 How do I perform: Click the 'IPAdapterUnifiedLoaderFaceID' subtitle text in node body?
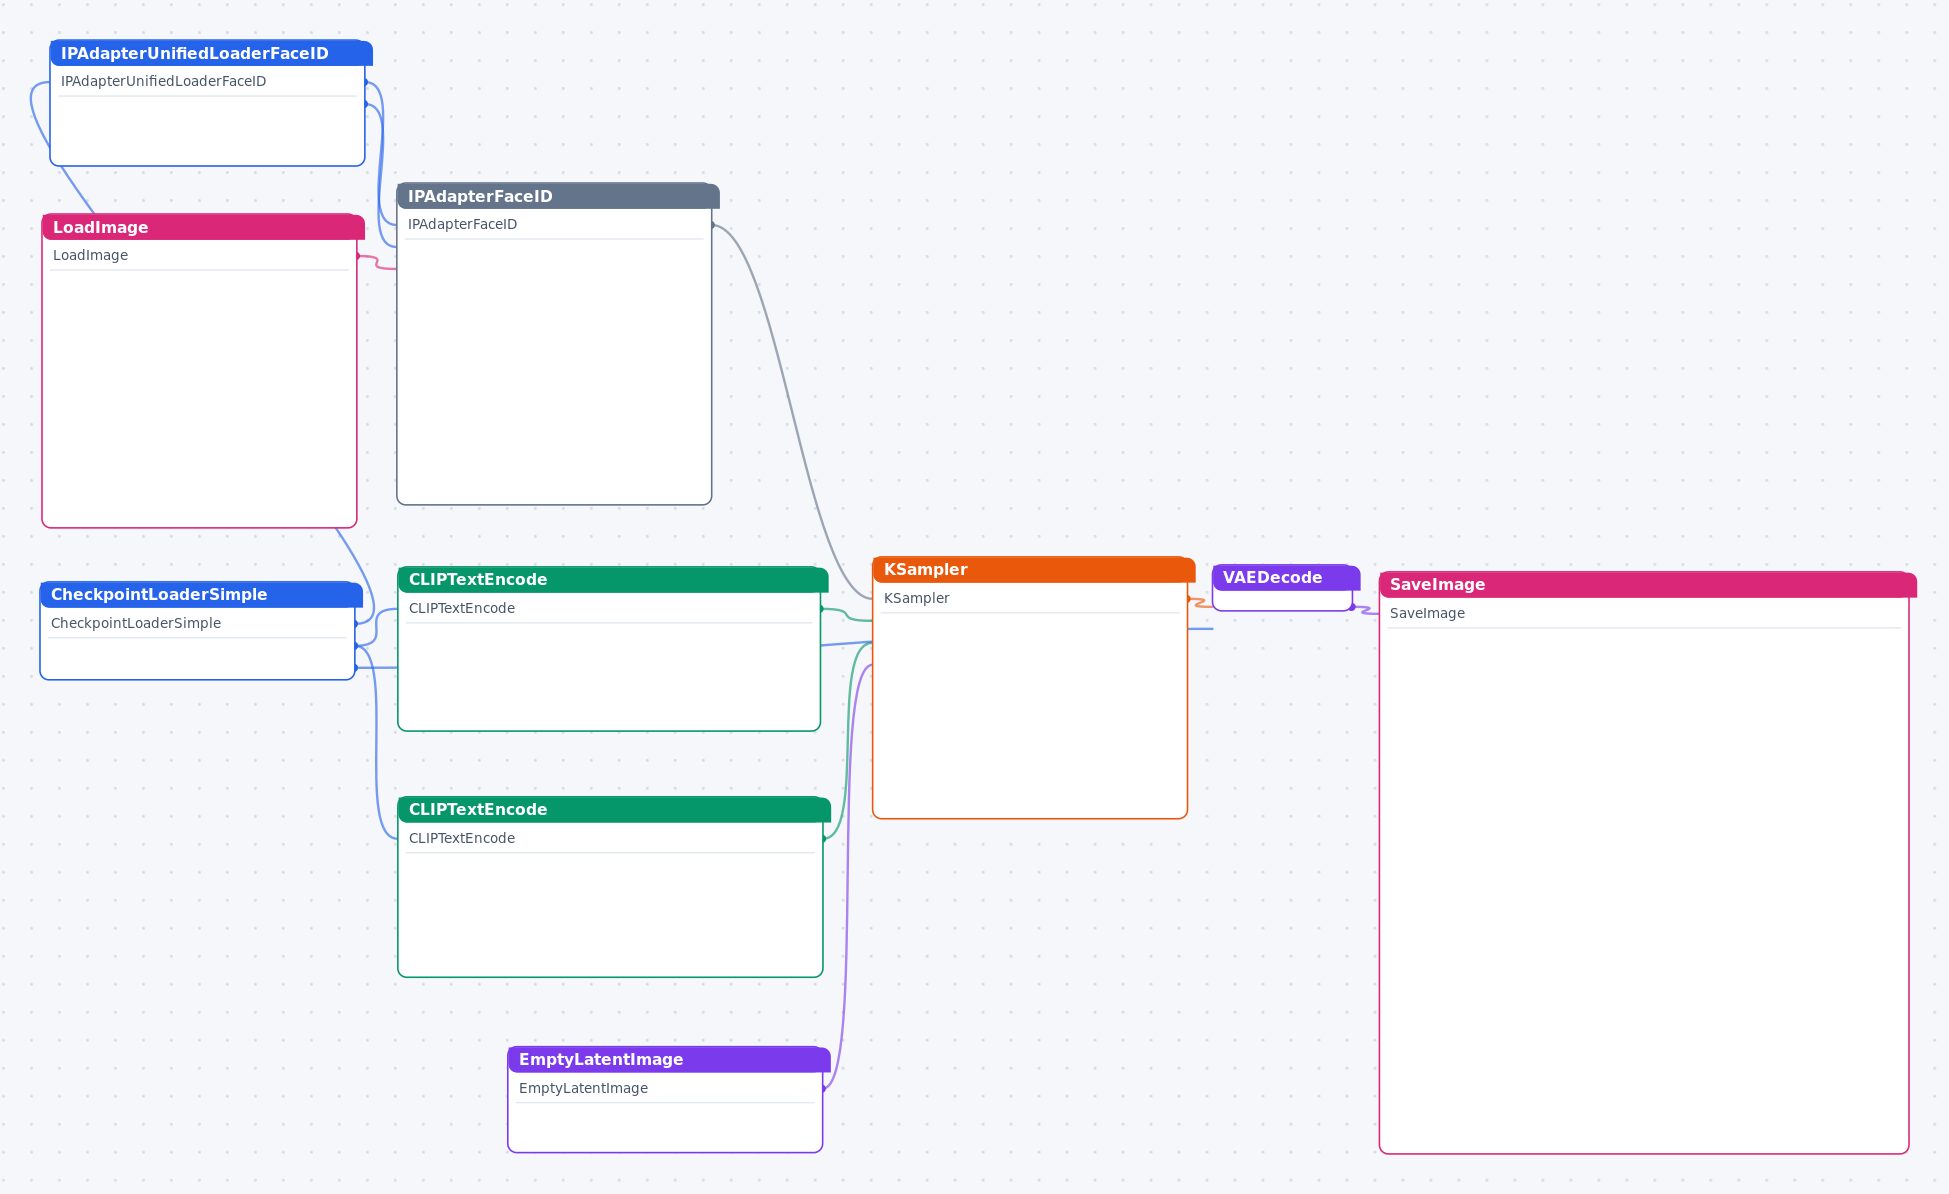click(x=164, y=81)
